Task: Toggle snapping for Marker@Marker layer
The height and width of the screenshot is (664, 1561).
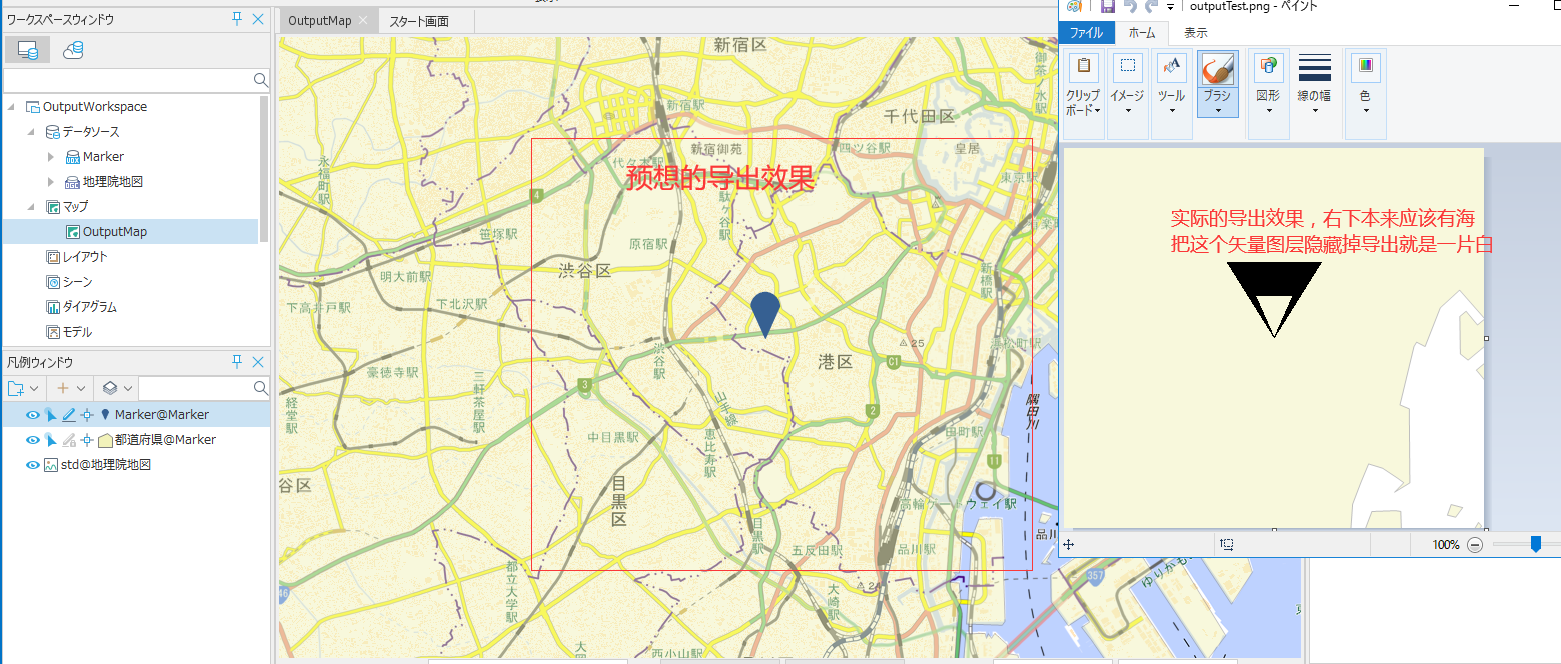Action: point(87,415)
